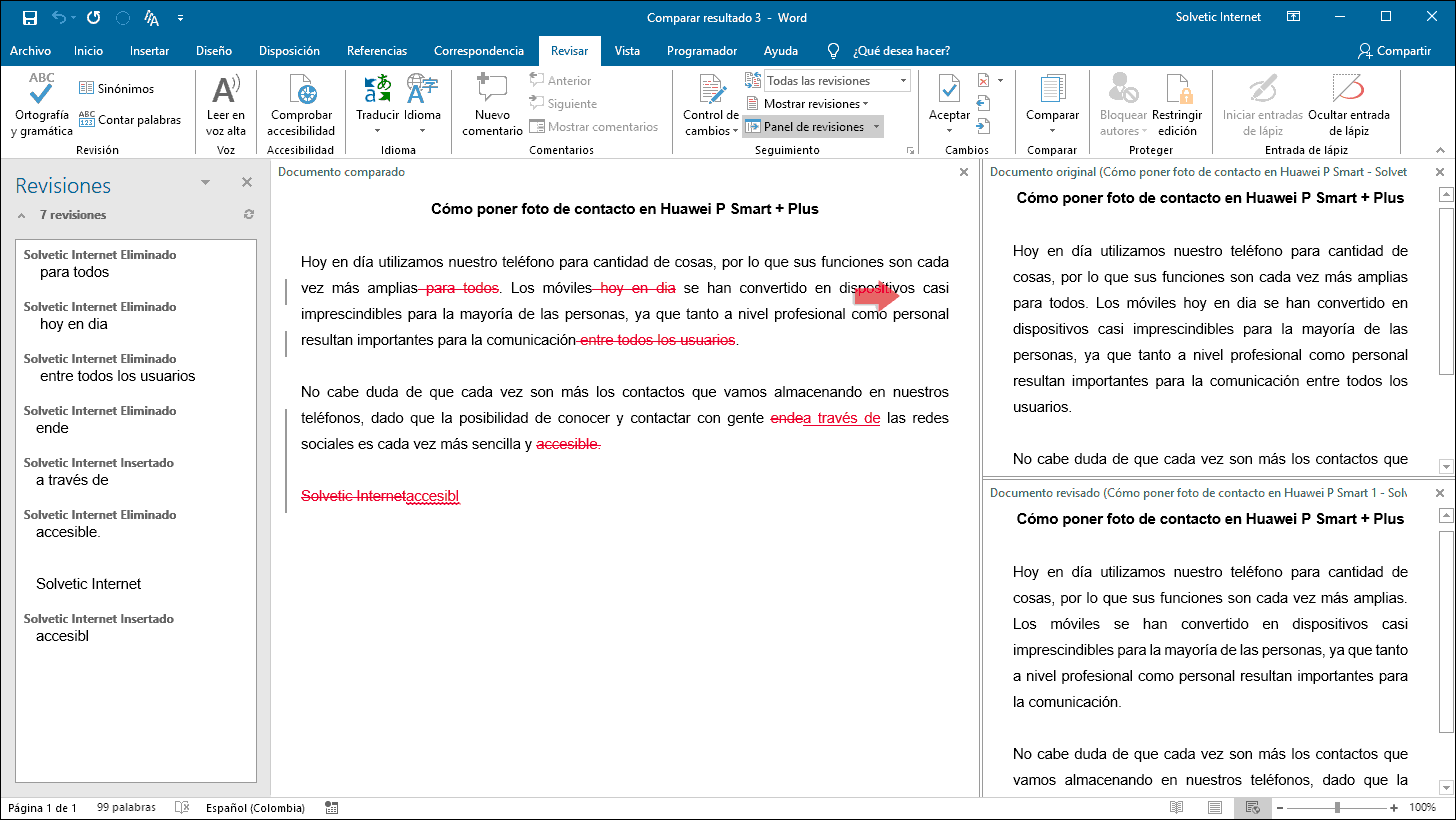Open the Archivo tab

(30, 51)
